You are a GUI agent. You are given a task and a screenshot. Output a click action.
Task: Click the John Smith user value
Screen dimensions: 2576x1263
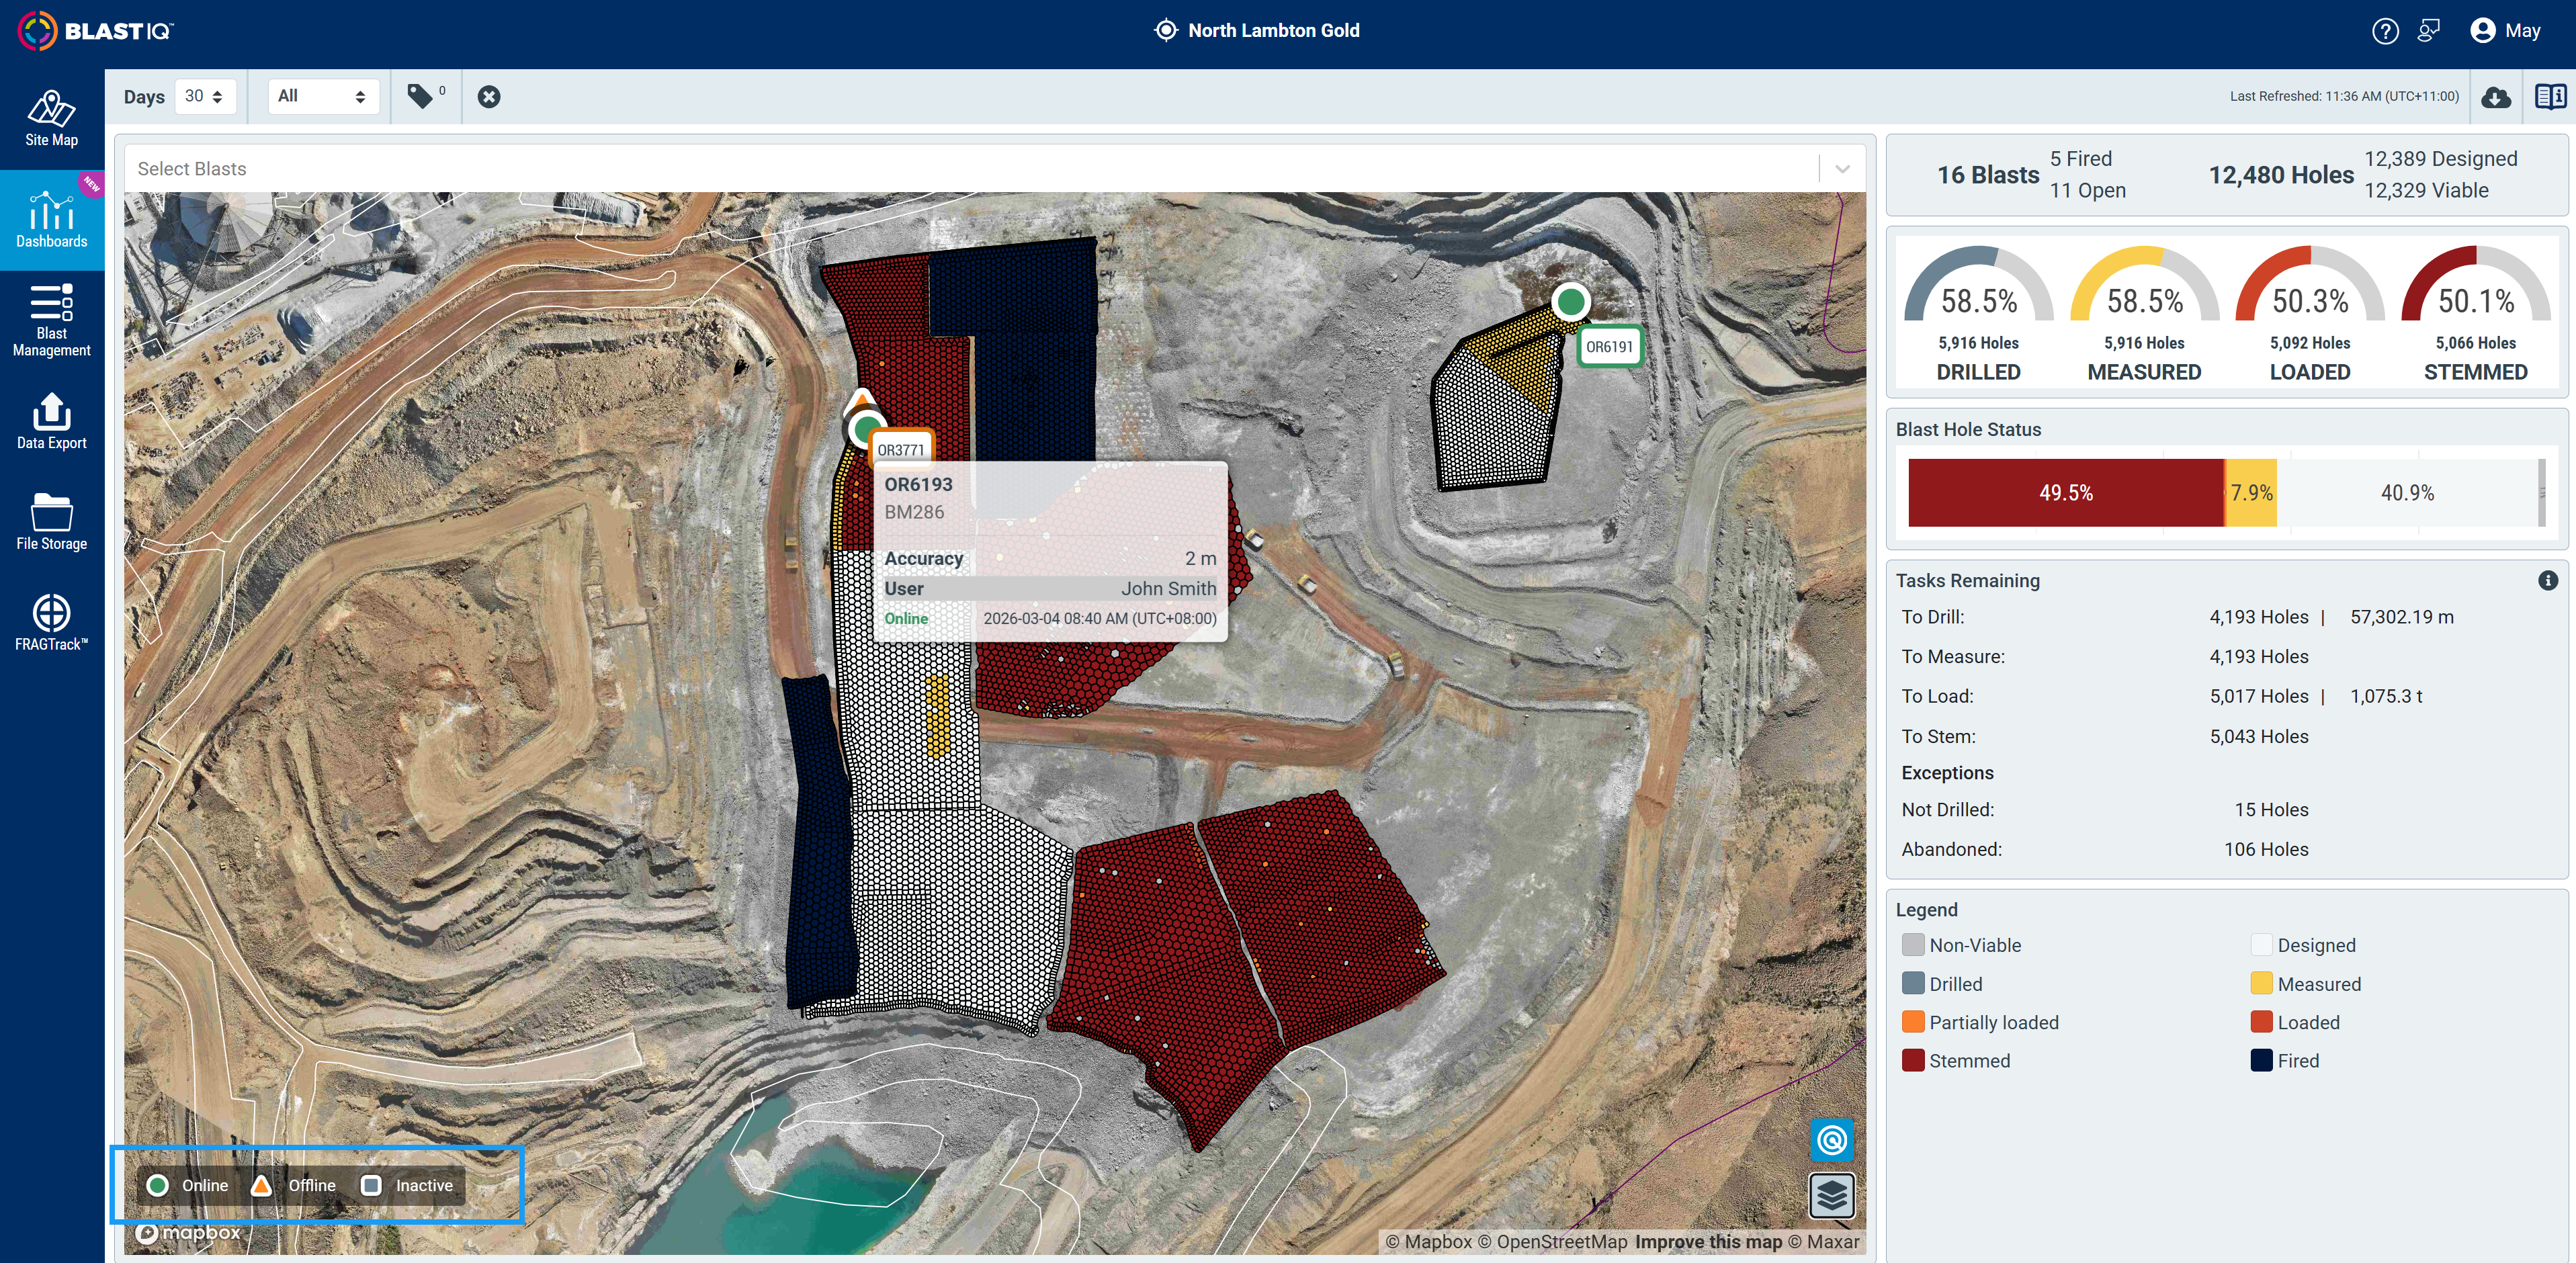pos(1168,588)
